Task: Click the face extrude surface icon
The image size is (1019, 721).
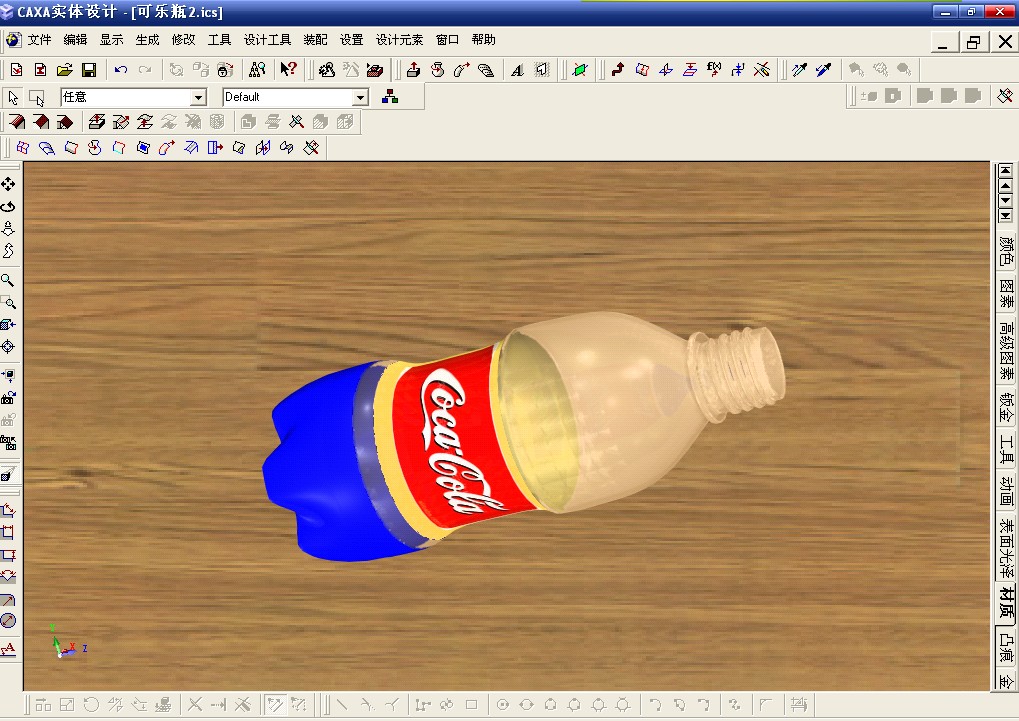Action: (97, 122)
